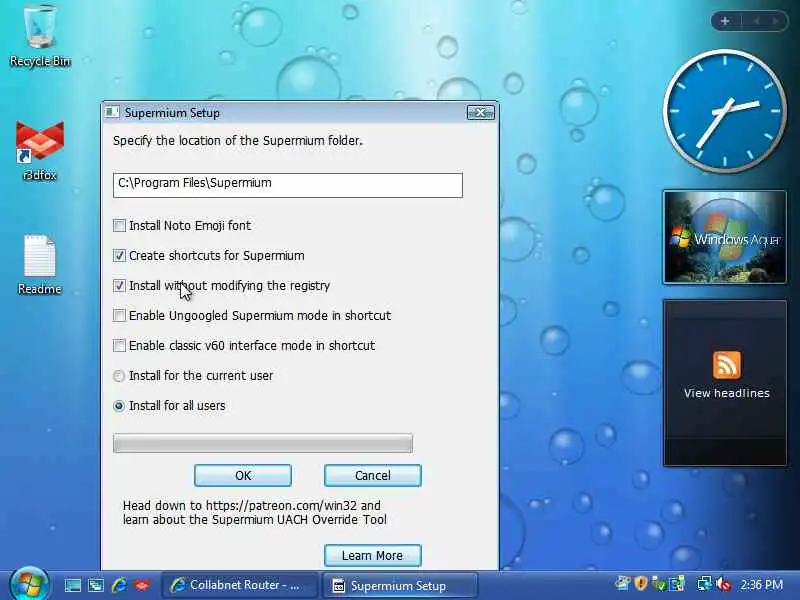
Task: Uncheck Install without modifying the registry
Action: (x=119, y=285)
